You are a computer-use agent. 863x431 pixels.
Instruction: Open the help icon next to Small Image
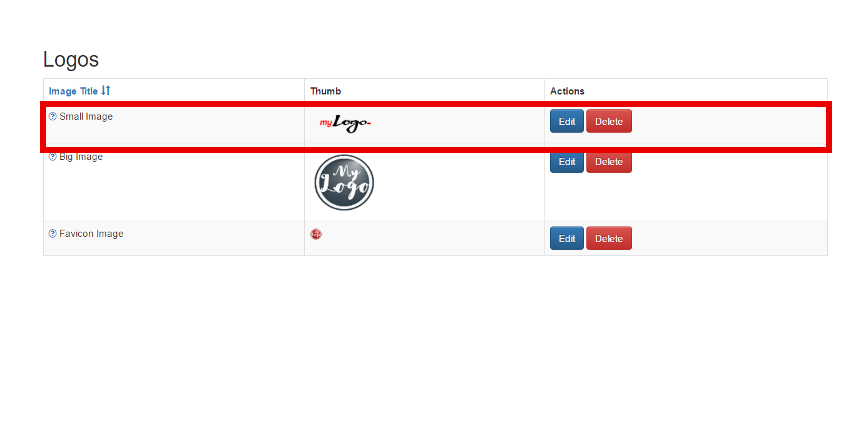tap(53, 116)
